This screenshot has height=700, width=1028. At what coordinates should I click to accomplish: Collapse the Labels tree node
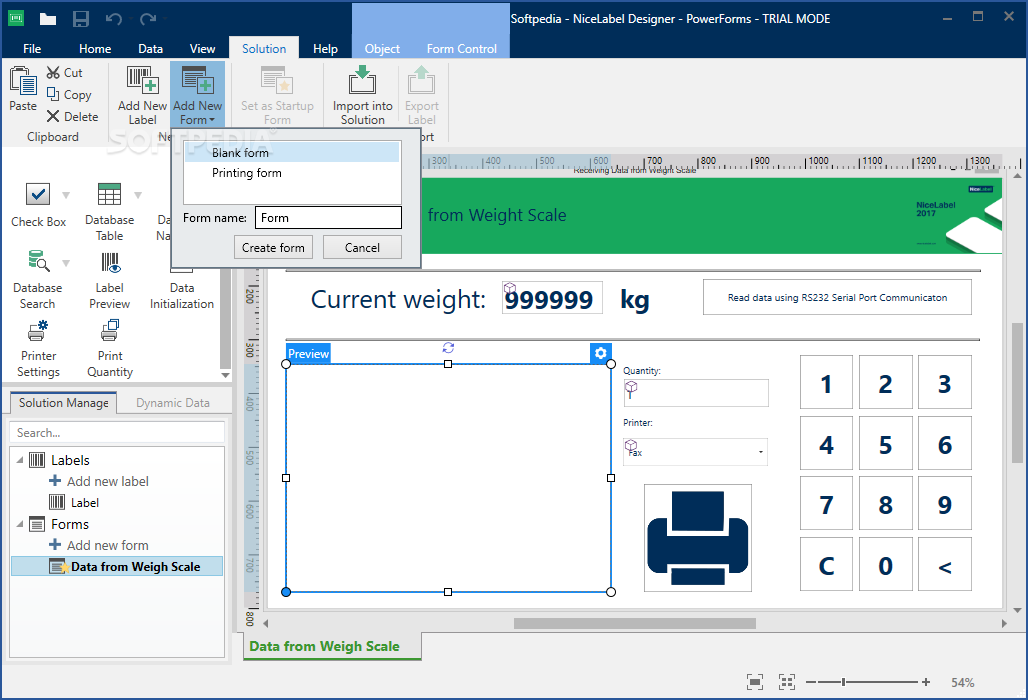(x=20, y=460)
